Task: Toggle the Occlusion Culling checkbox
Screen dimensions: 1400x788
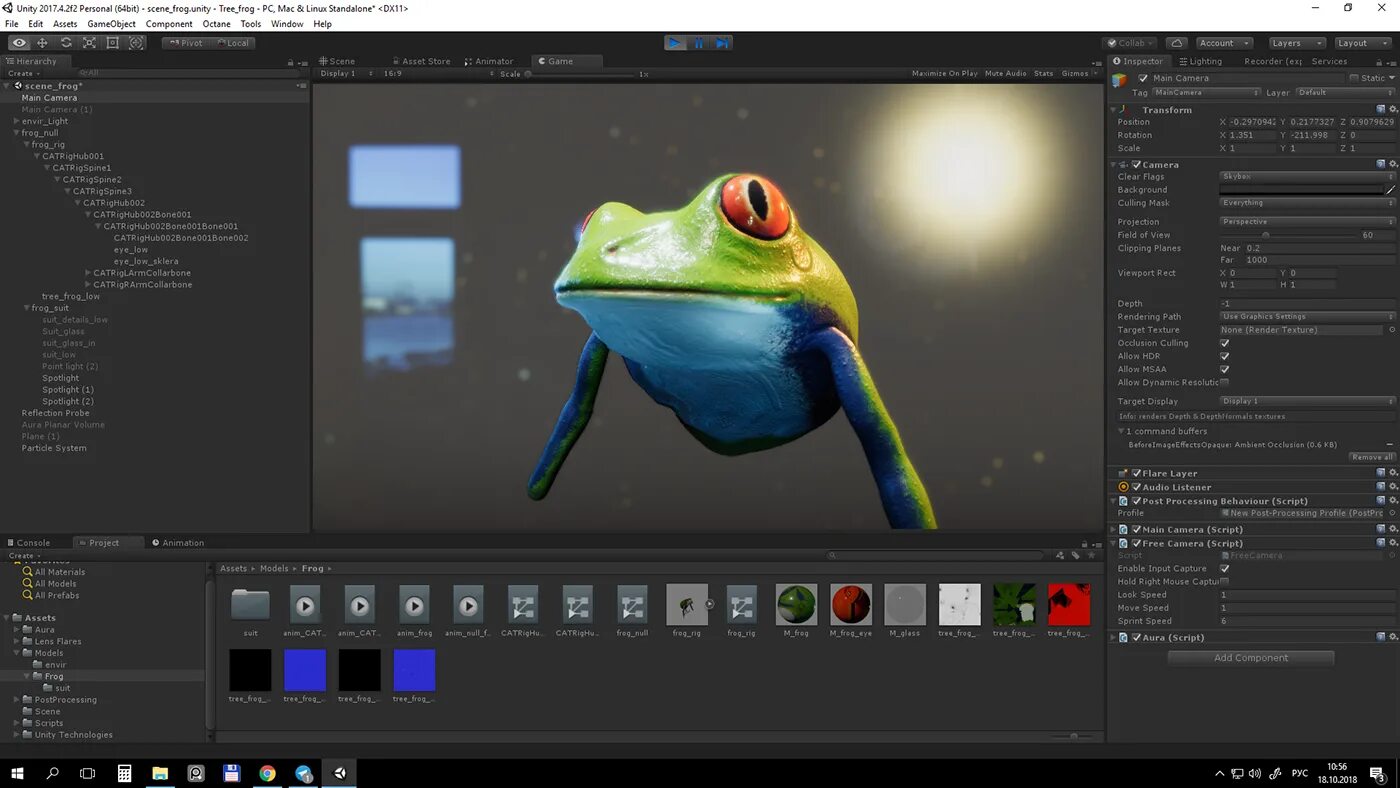Action: click(1225, 343)
